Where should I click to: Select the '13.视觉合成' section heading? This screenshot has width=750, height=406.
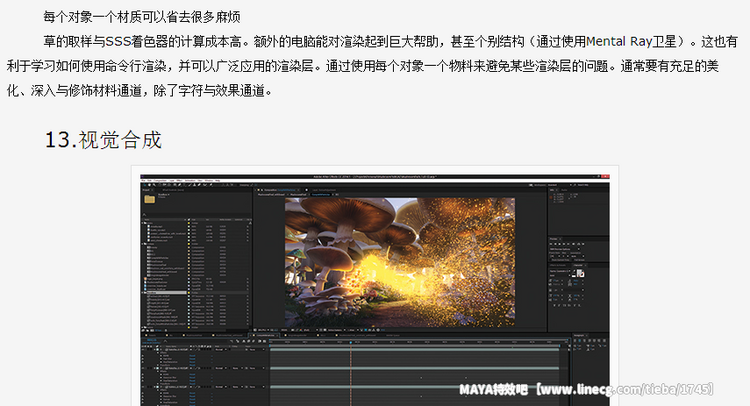pos(103,140)
